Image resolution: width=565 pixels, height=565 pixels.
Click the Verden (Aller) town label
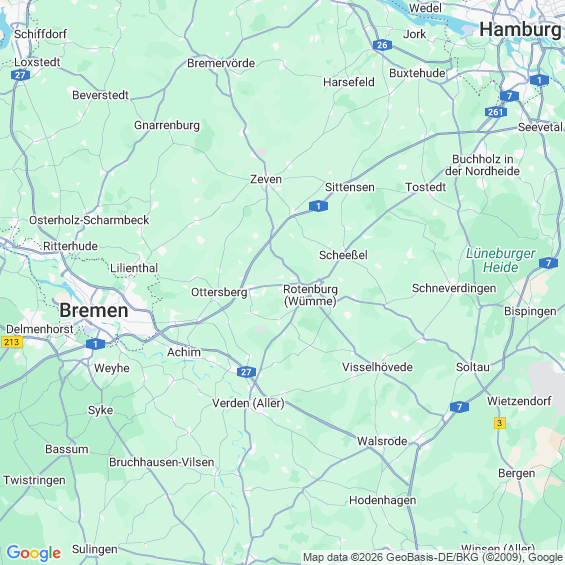pyautogui.click(x=248, y=403)
